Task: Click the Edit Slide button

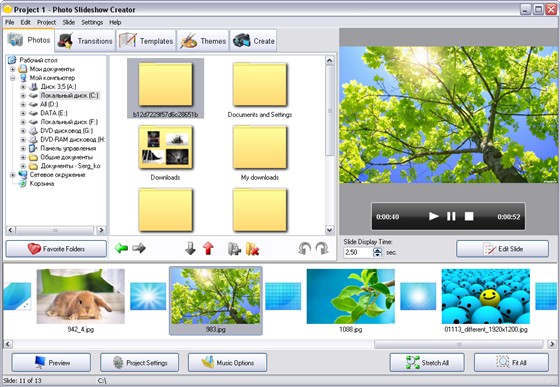Action: click(502, 249)
